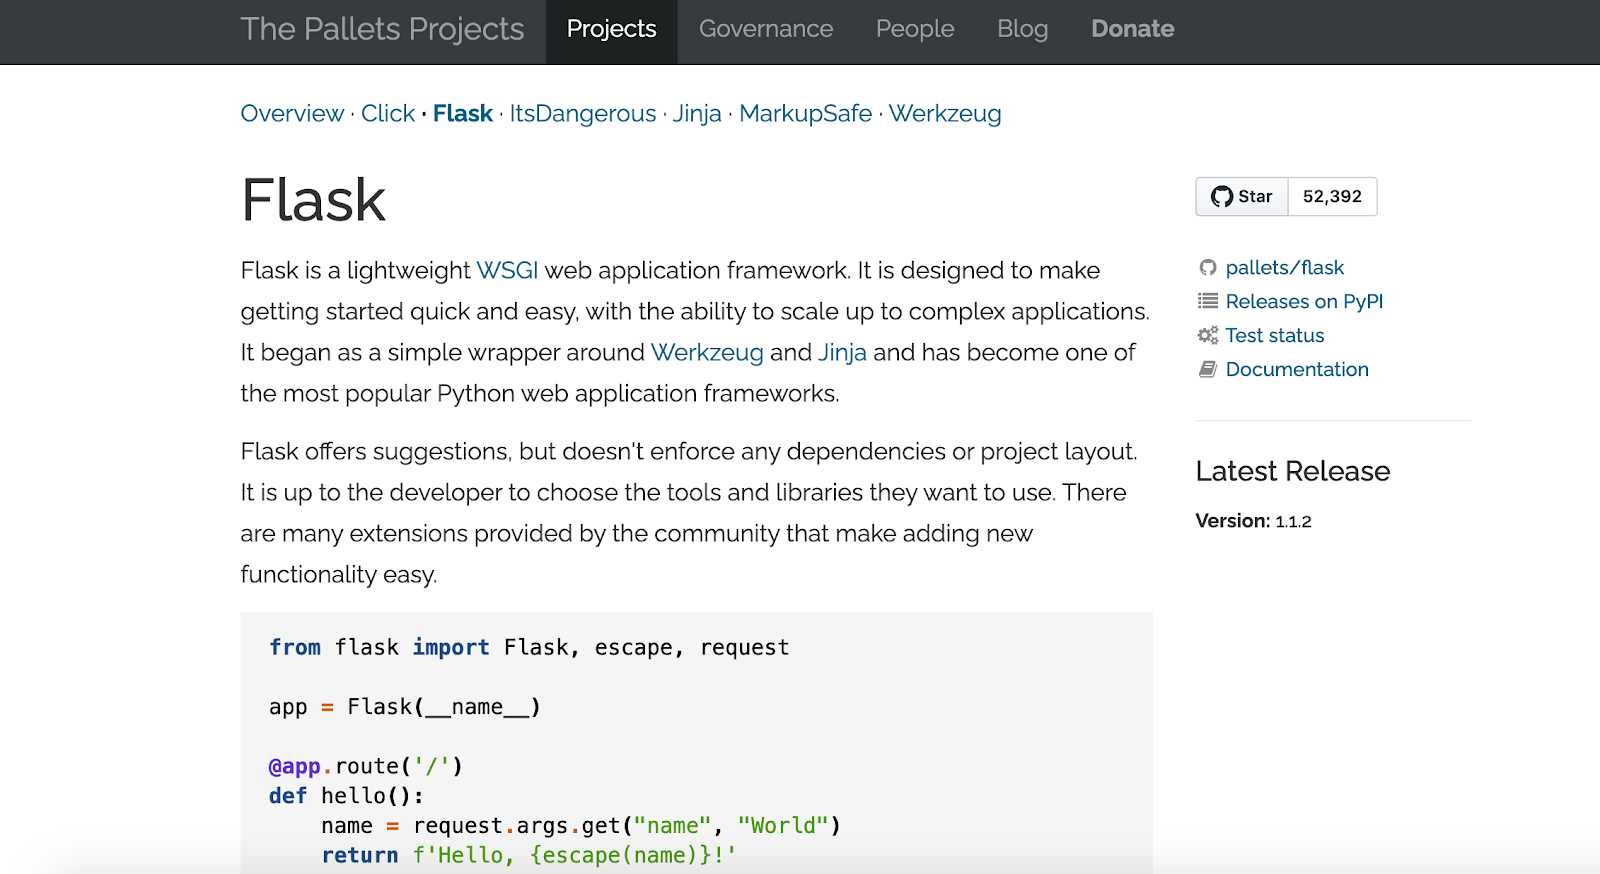Image resolution: width=1600 pixels, height=874 pixels.
Task: Open the Governance navigation item
Action: pos(766,29)
